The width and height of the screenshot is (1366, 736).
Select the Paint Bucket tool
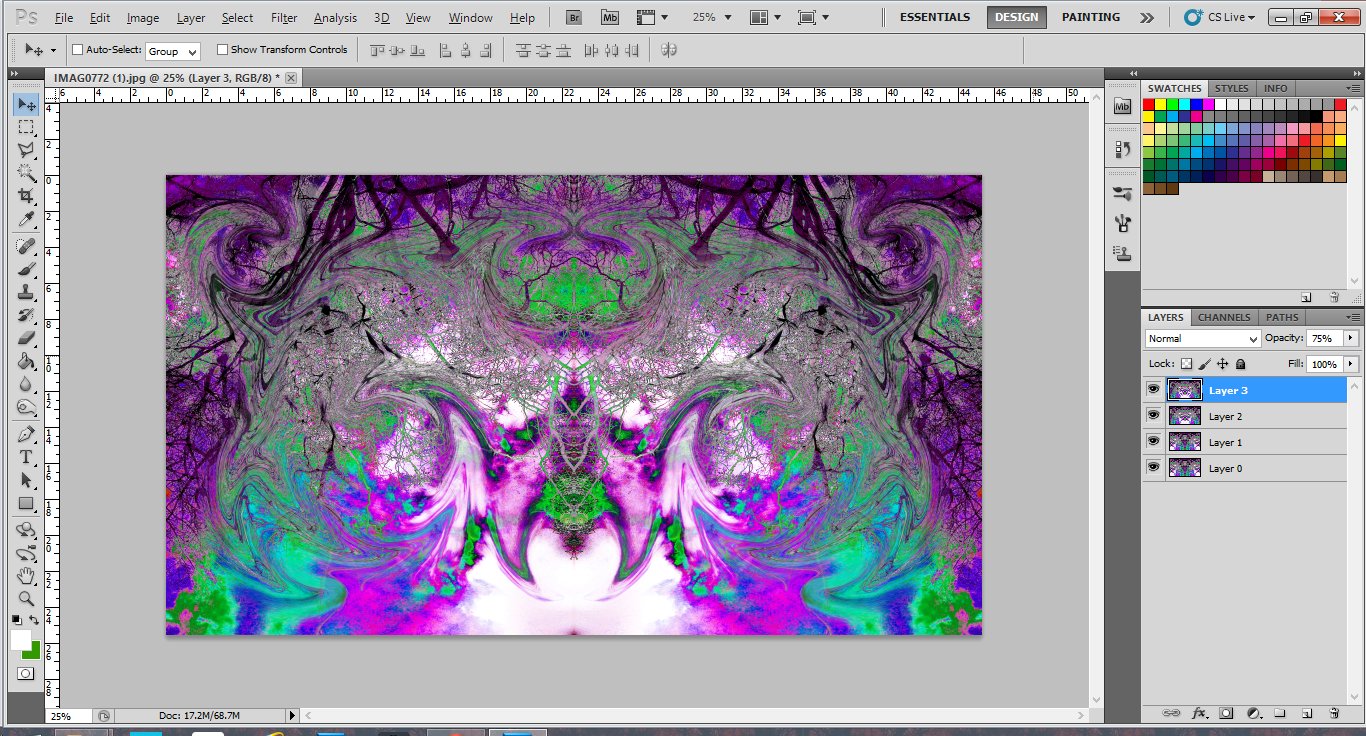(x=26, y=361)
